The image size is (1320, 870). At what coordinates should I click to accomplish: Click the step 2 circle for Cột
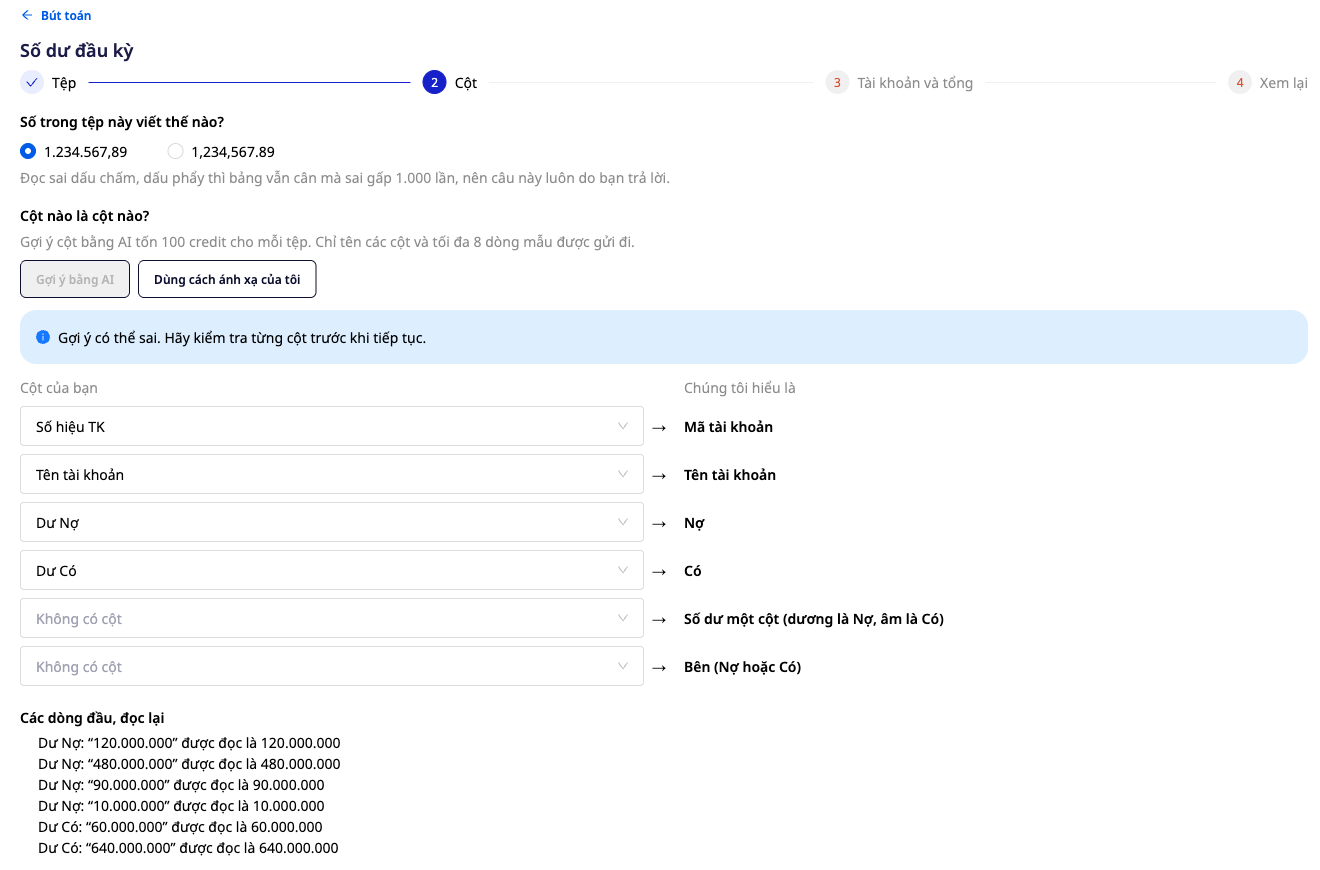(x=434, y=82)
